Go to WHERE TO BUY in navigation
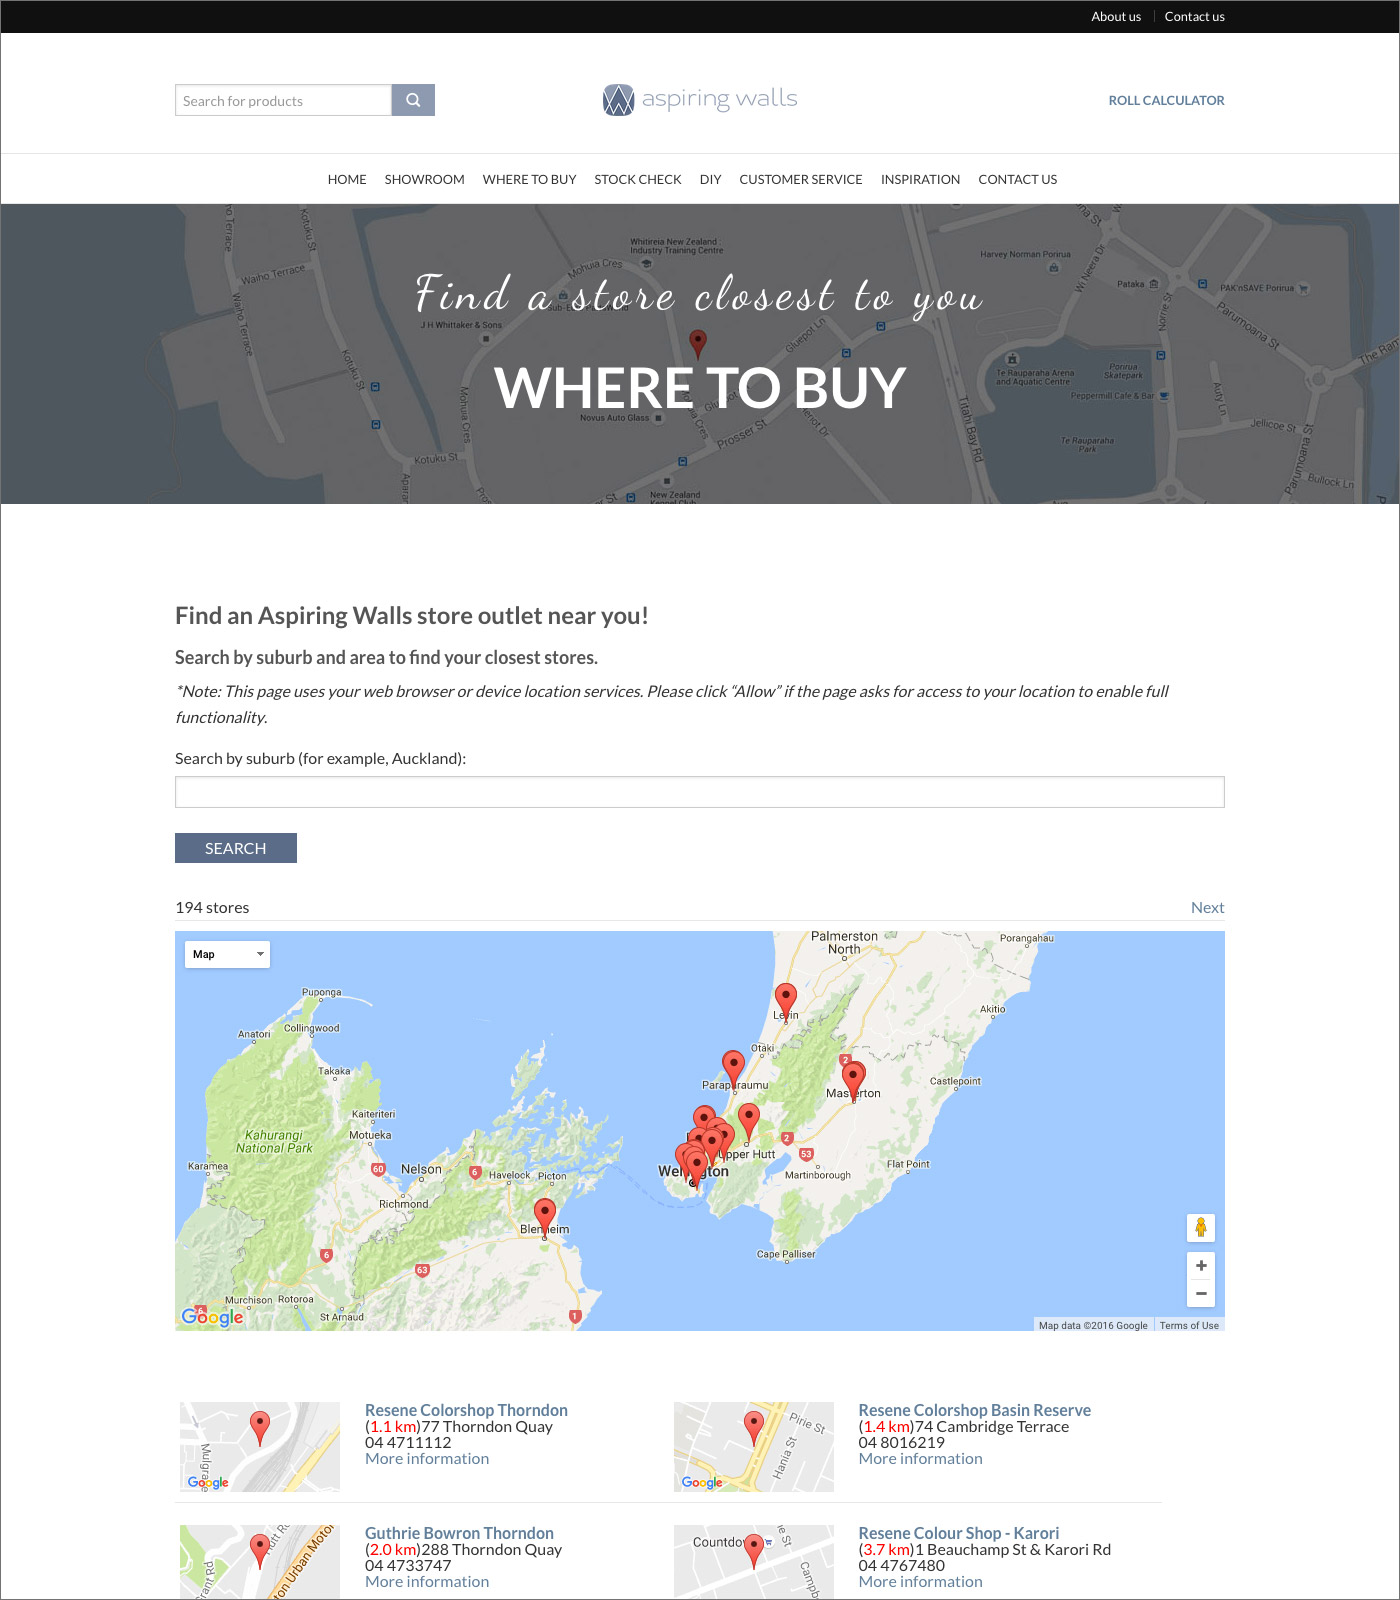This screenshot has height=1600, width=1400. [529, 179]
